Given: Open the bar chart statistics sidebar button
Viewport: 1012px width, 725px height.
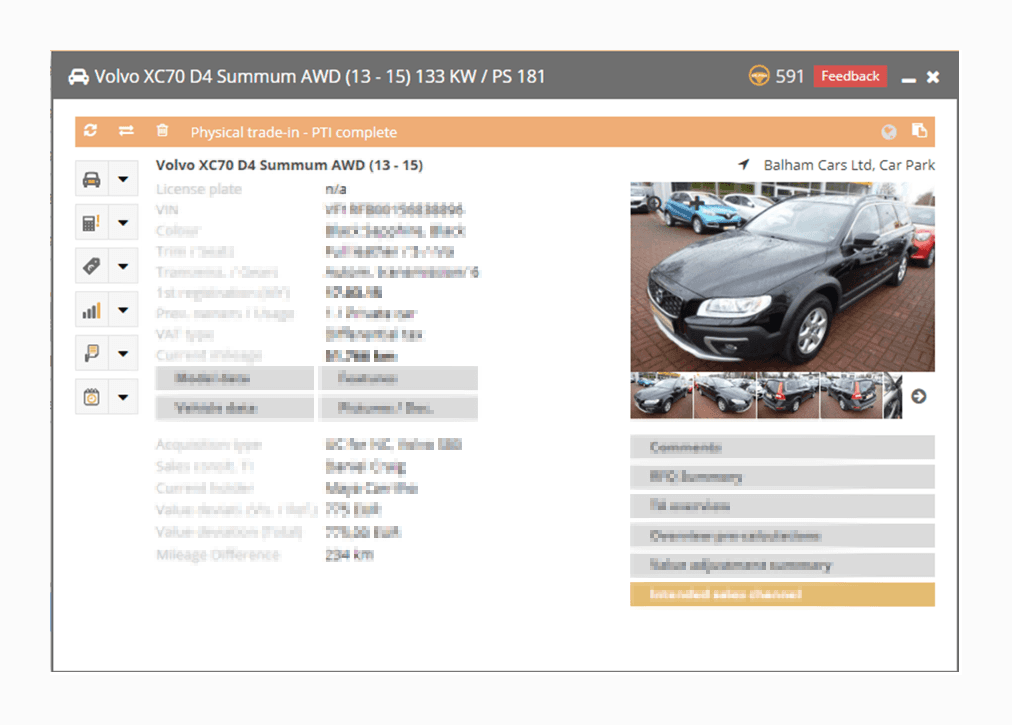Looking at the screenshot, I should [x=92, y=310].
